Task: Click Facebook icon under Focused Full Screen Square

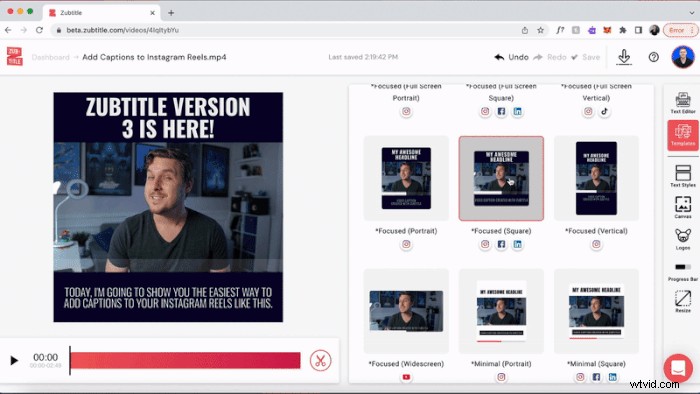Action: [x=501, y=112]
